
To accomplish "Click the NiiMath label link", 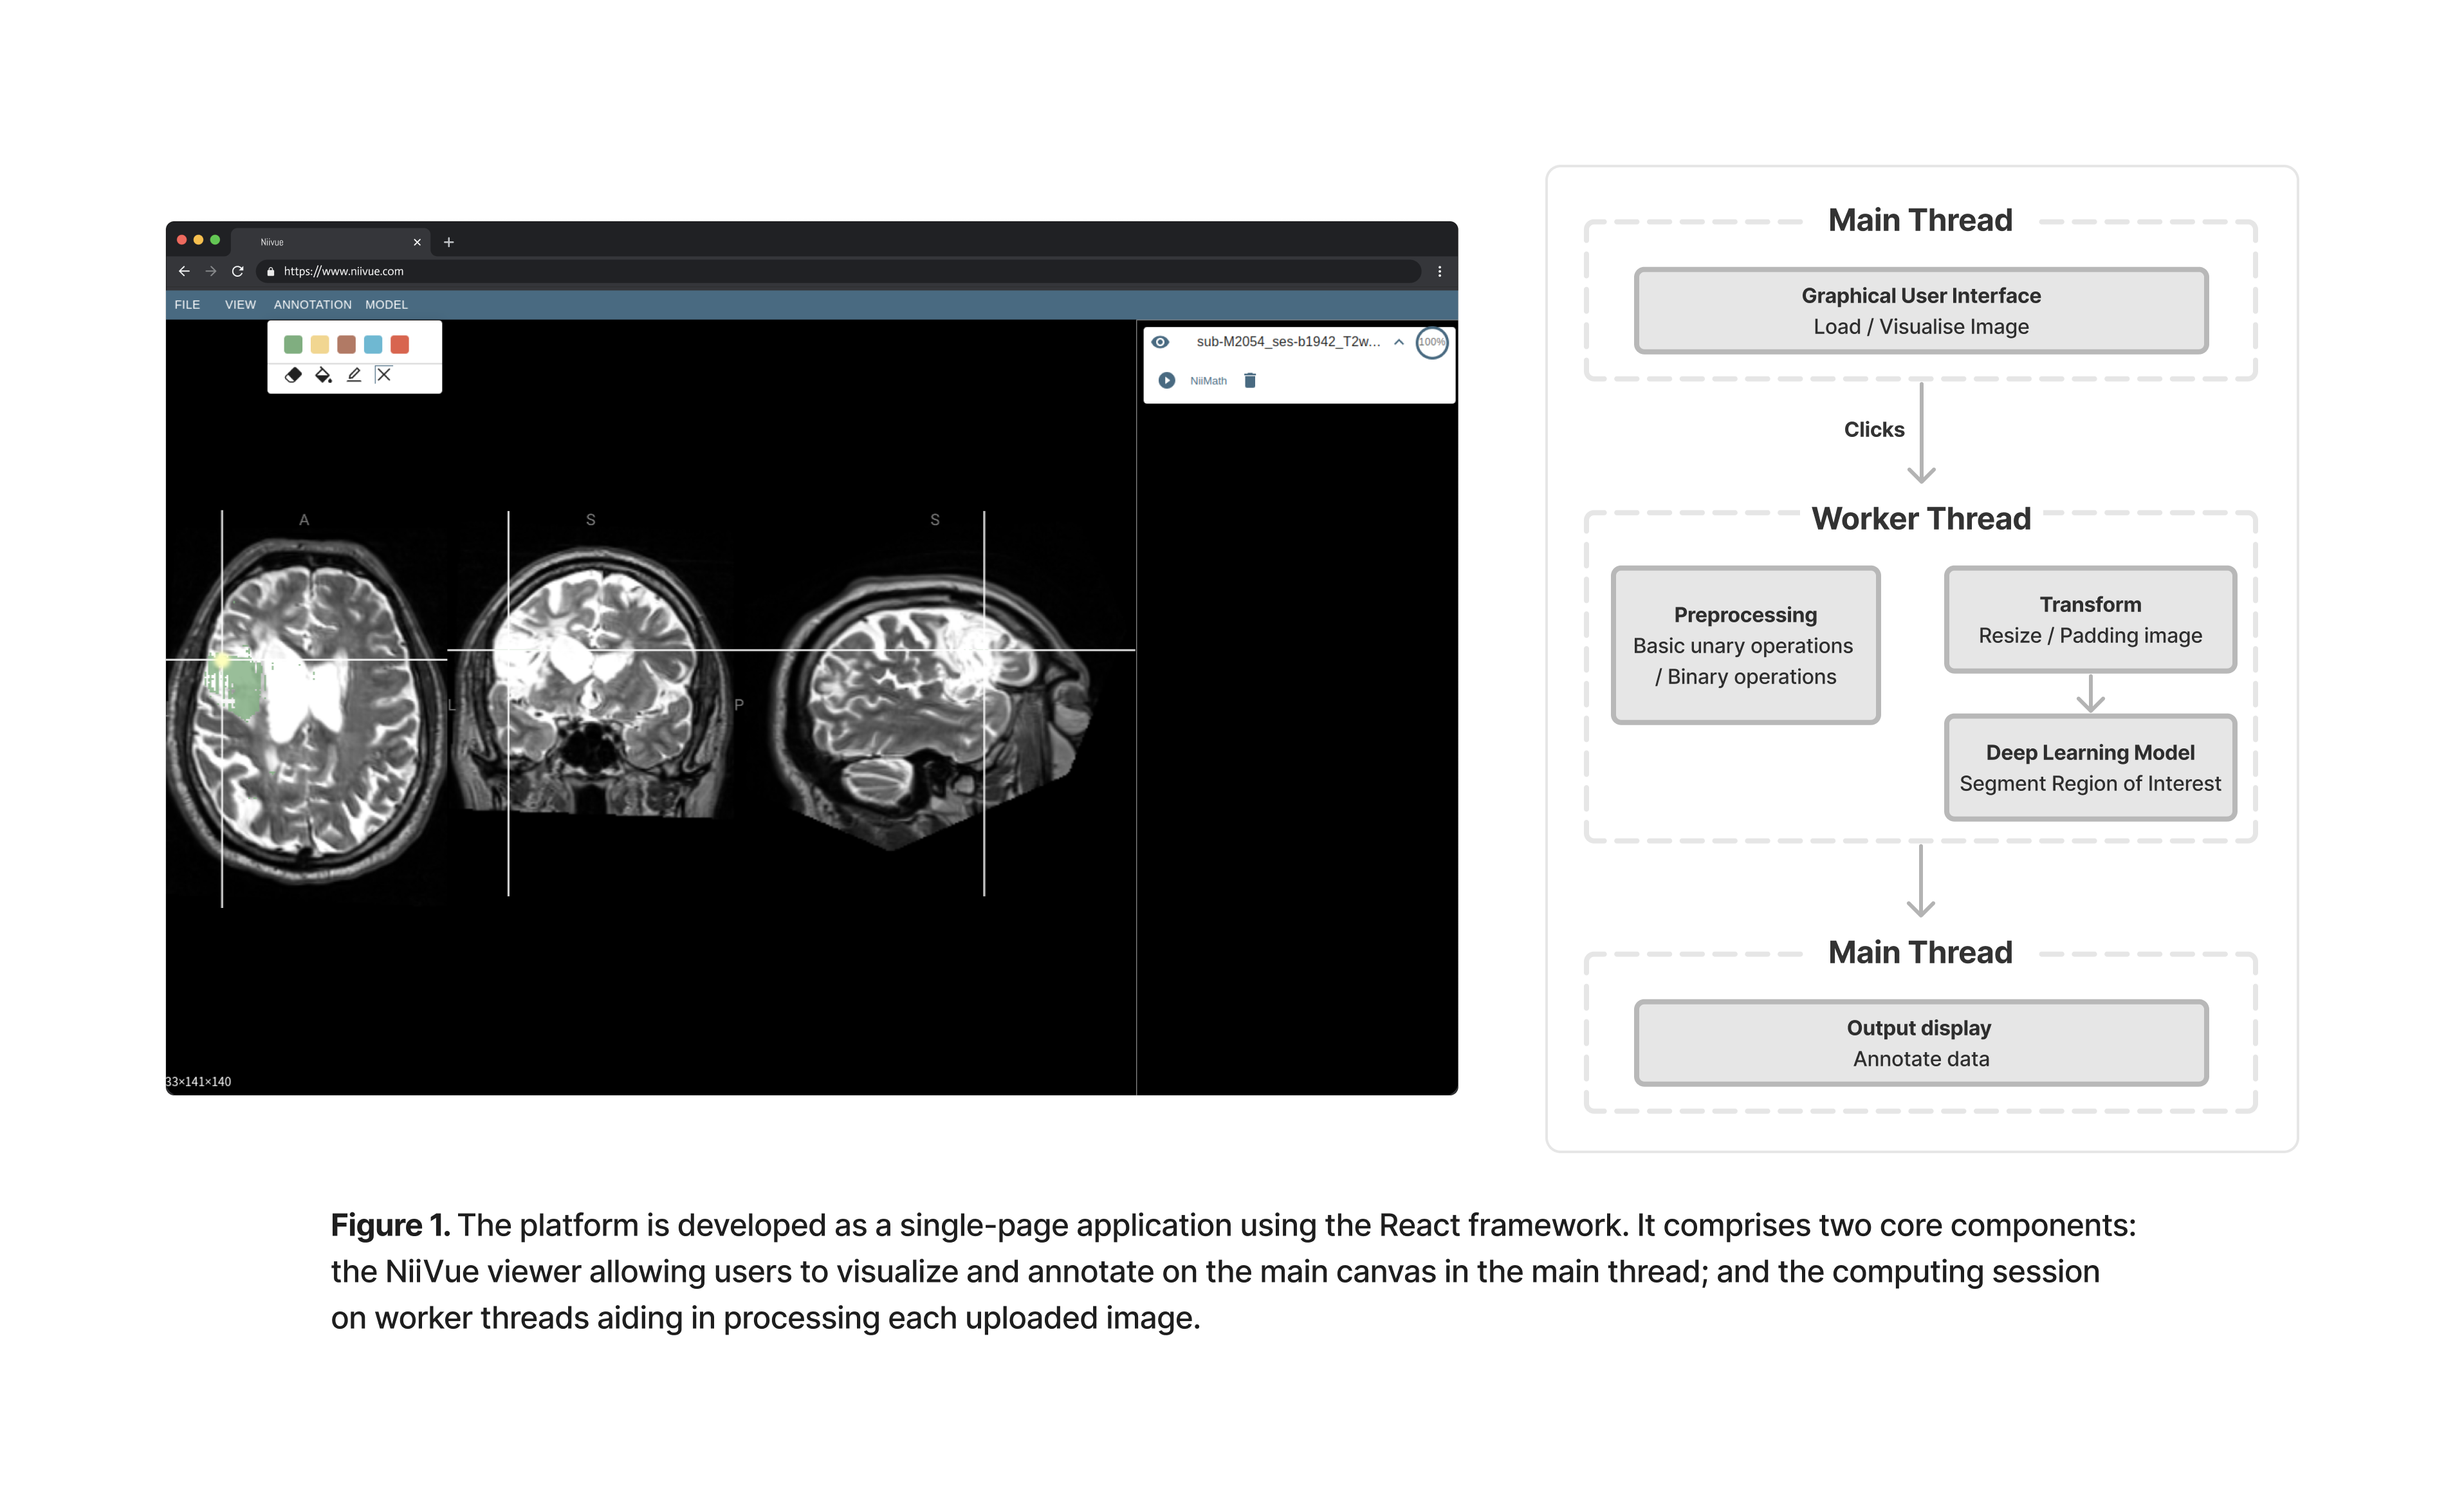I will [1208, 381].
